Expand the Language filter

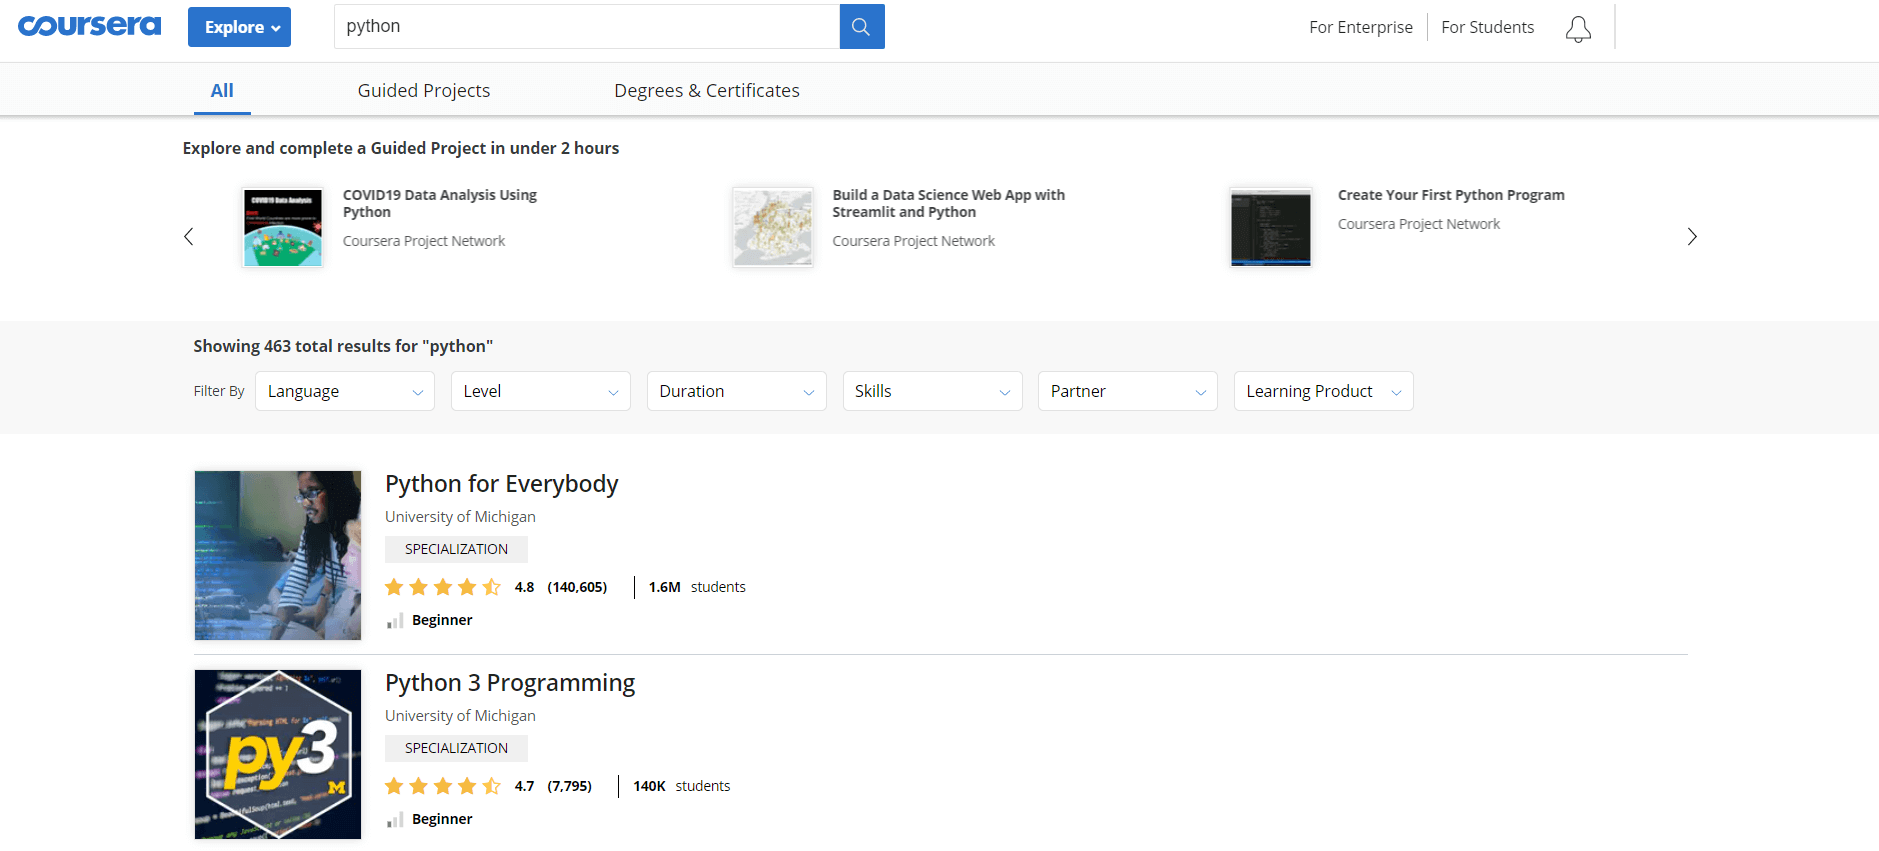pos(345,391)
